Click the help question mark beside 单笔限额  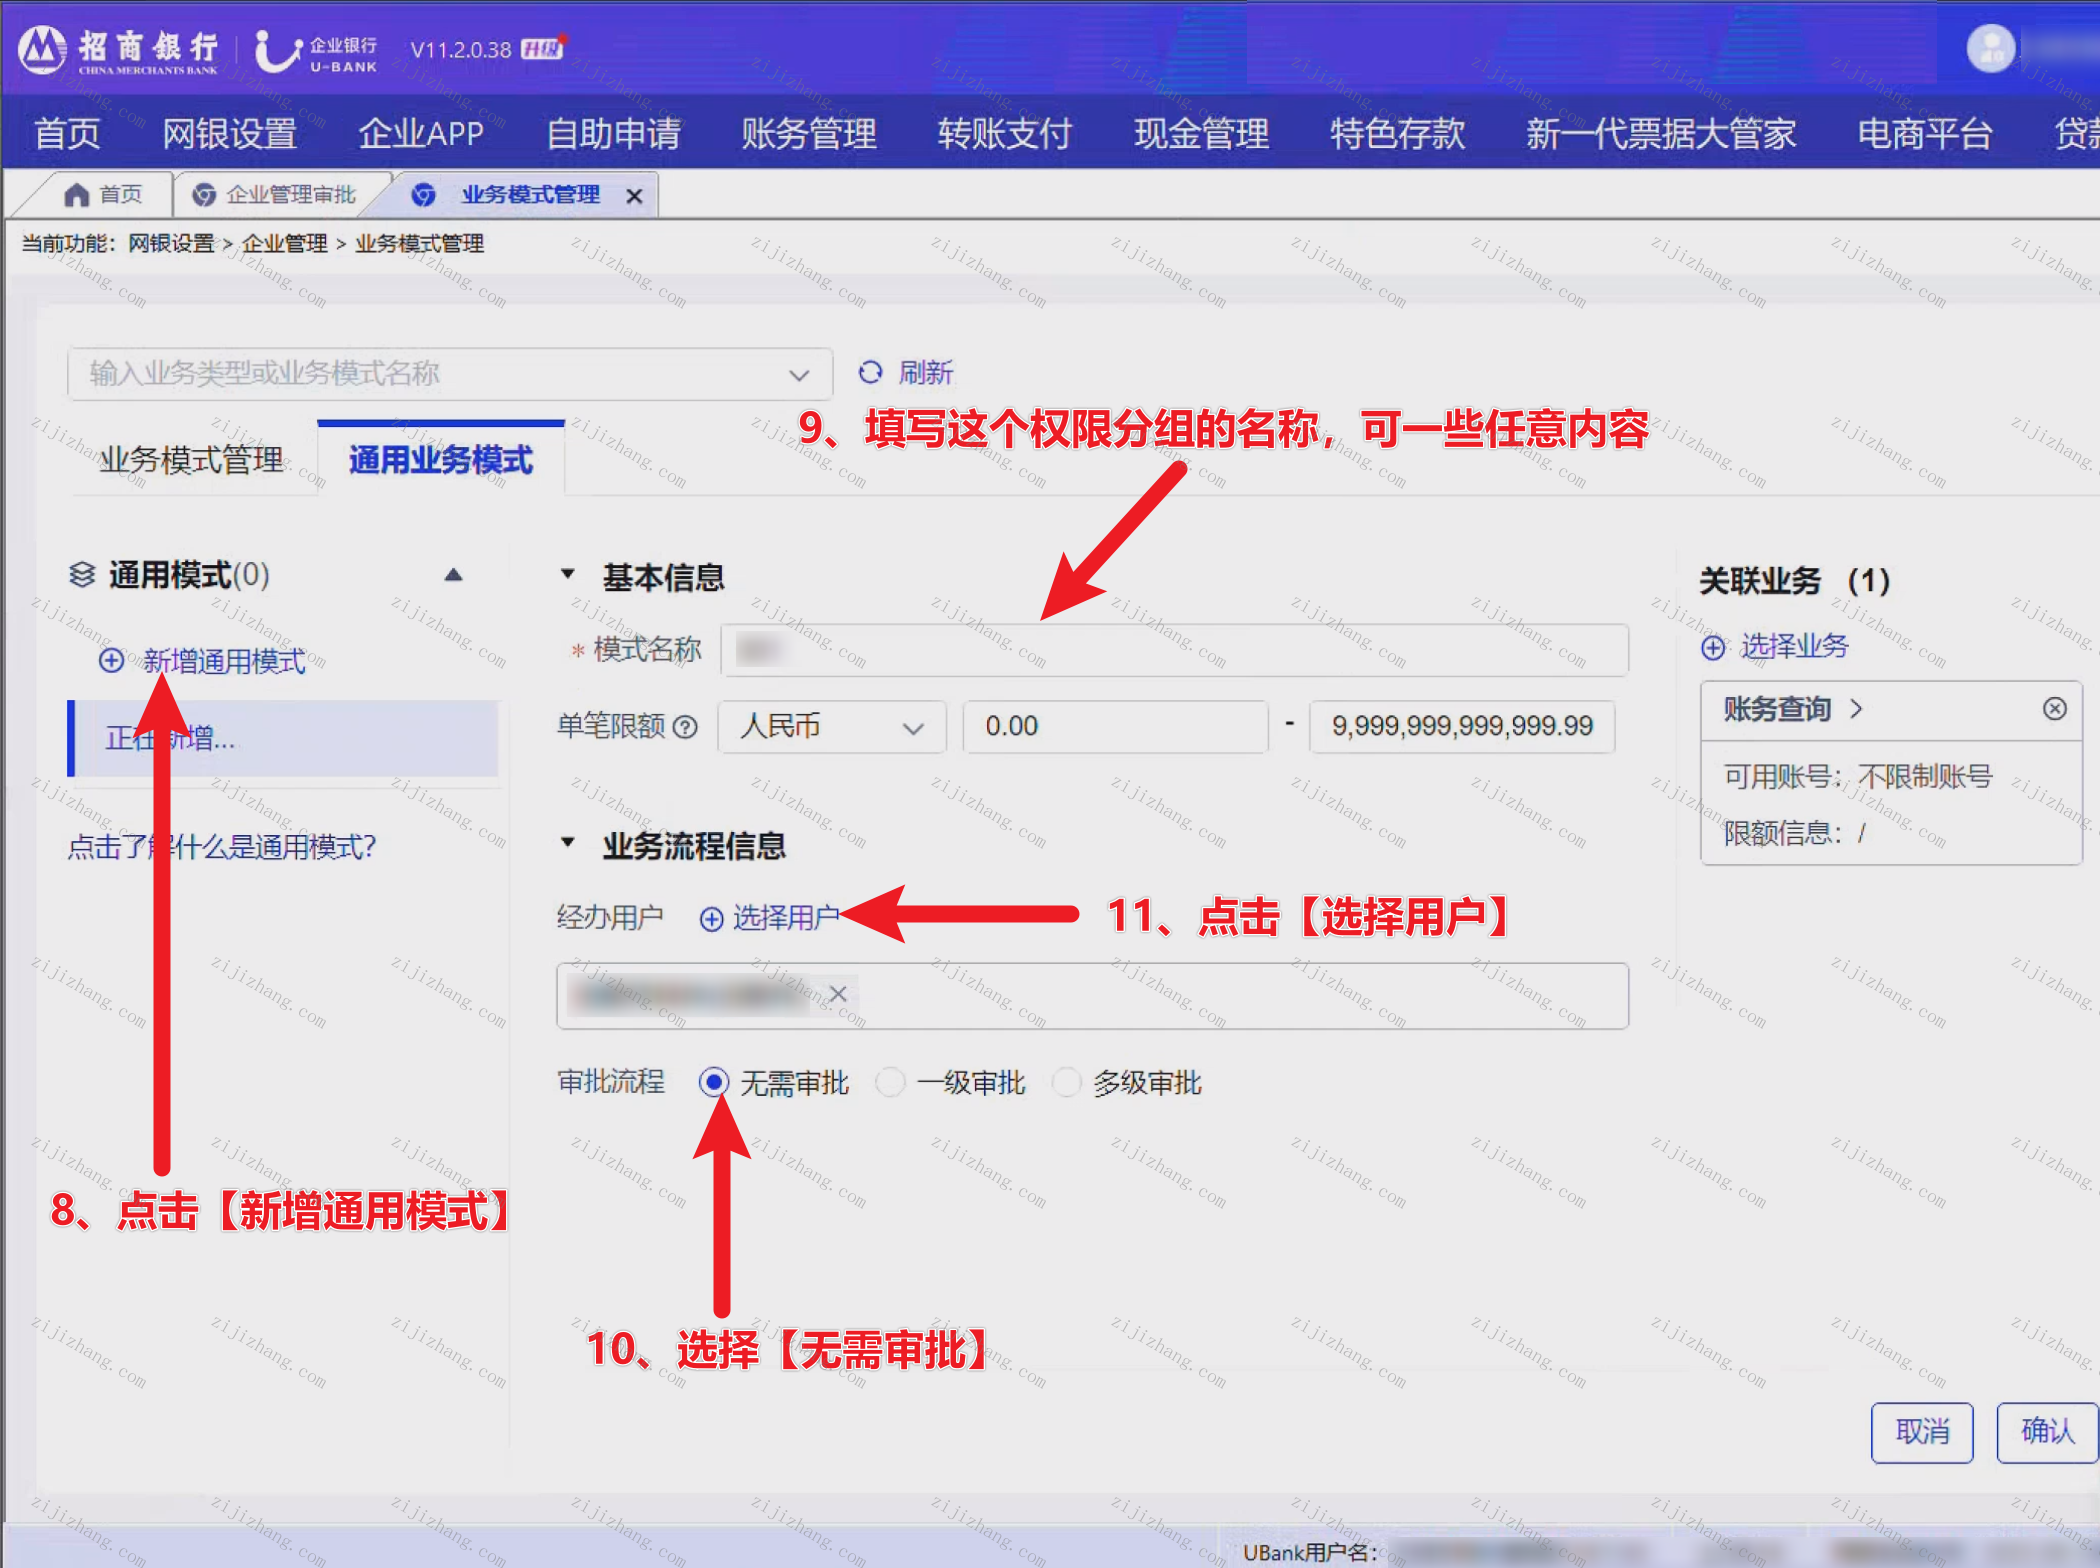point(685,727)
